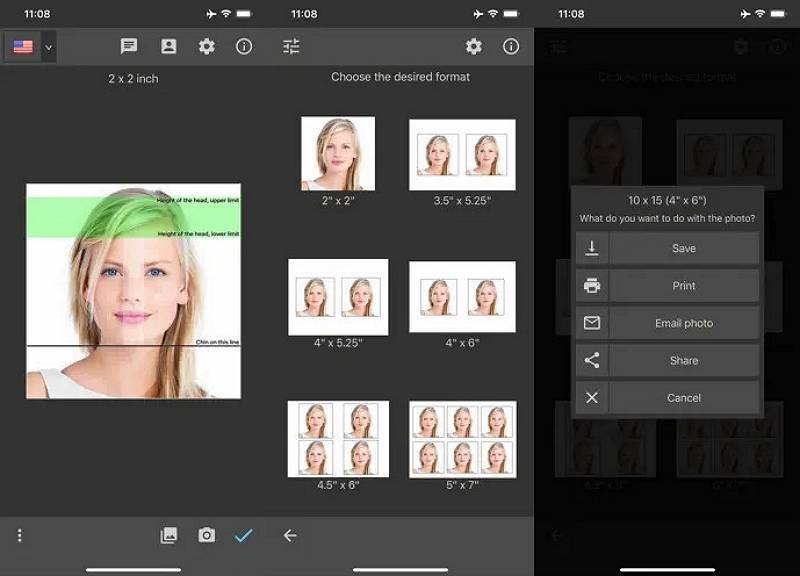
Task: Open settings gear on the first screen
Action: click(x=206, y=46)
